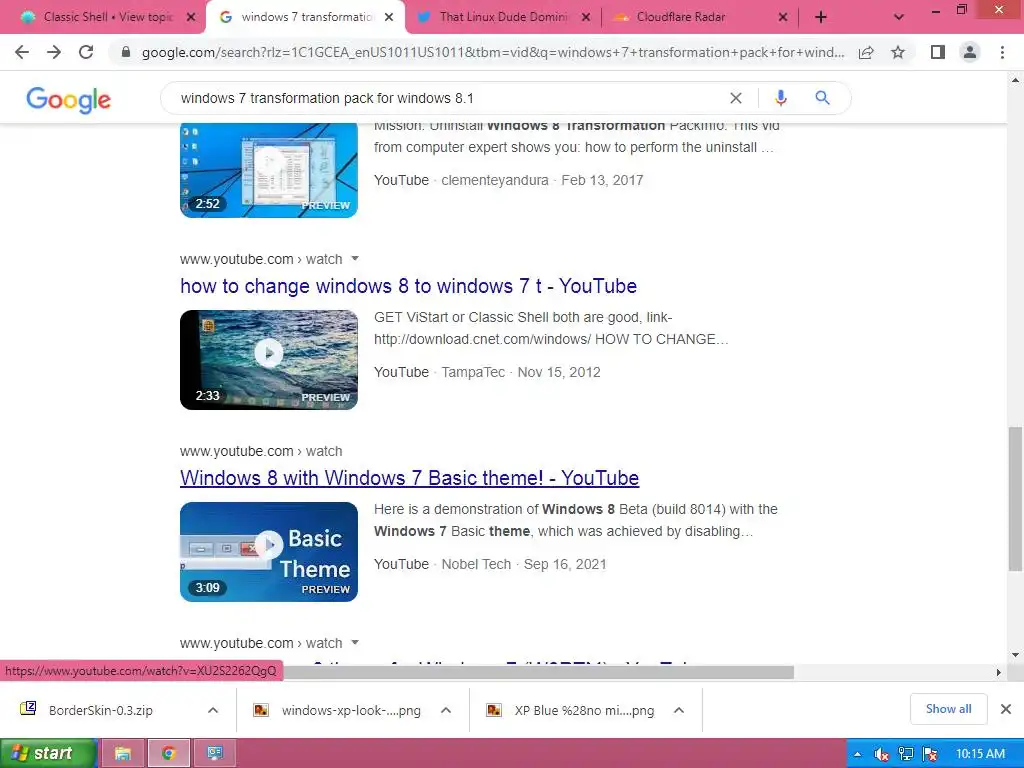Play the 3:09 Basic Theme video thumbnail
This screenshot has width=1024, height=768.
point(269,552)
